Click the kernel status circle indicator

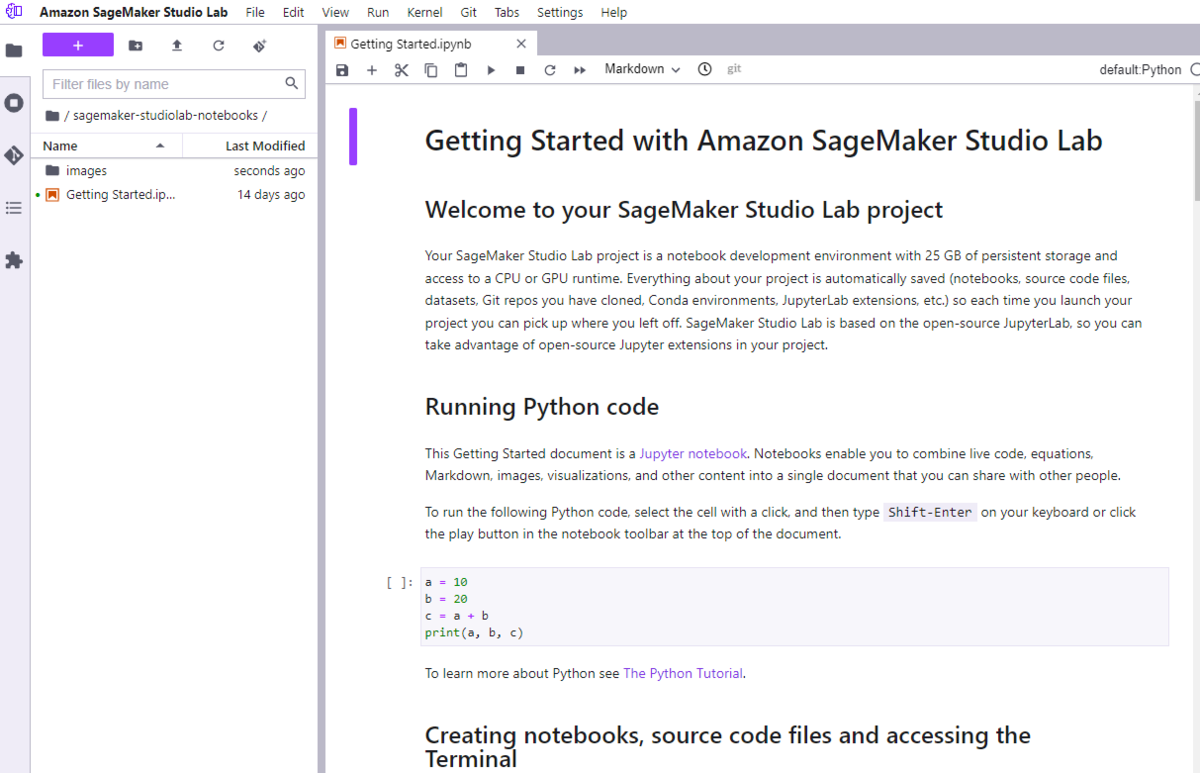(1195, 70)
